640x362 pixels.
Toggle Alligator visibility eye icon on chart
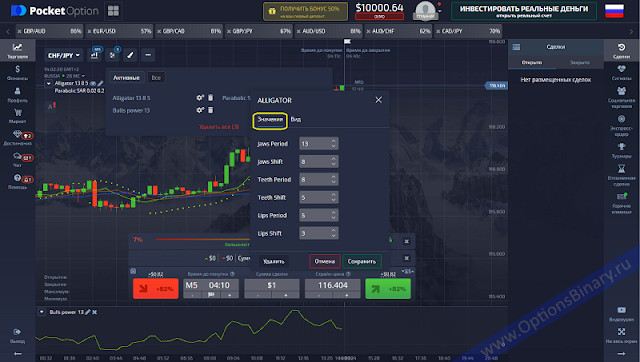pos(93,83)
